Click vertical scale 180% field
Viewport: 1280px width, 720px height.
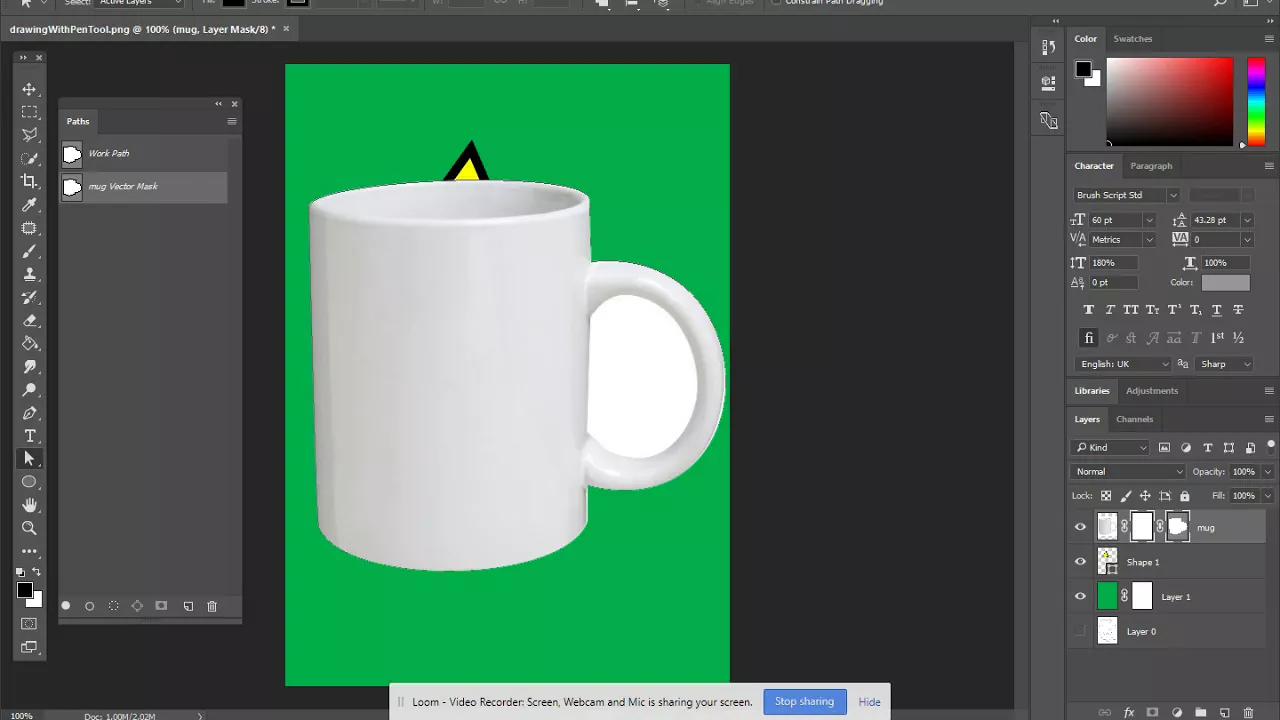click(x=1115, y=263)
